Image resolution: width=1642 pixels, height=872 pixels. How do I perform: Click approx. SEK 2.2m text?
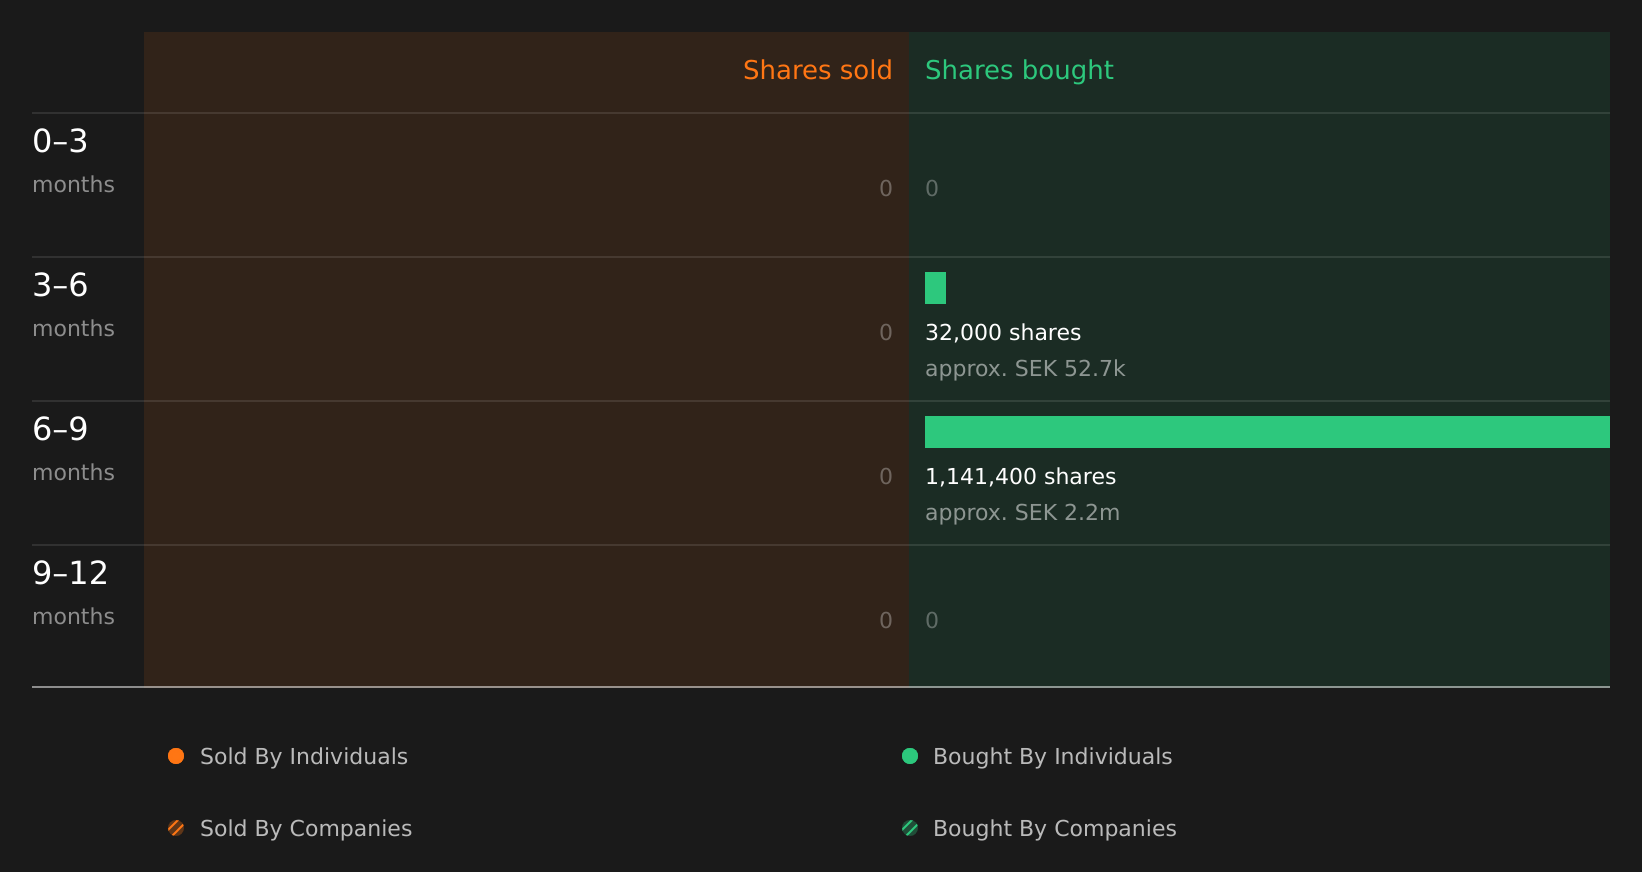1022,513
